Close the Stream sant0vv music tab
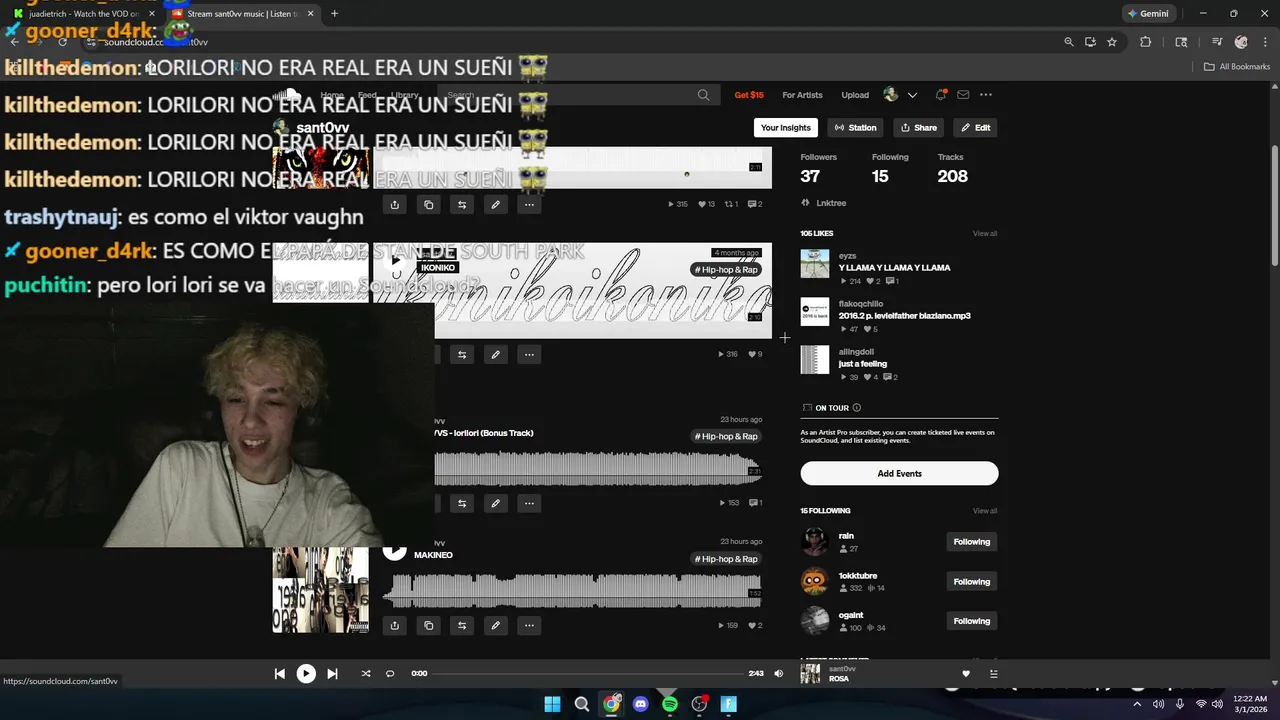 coord(310,14)
